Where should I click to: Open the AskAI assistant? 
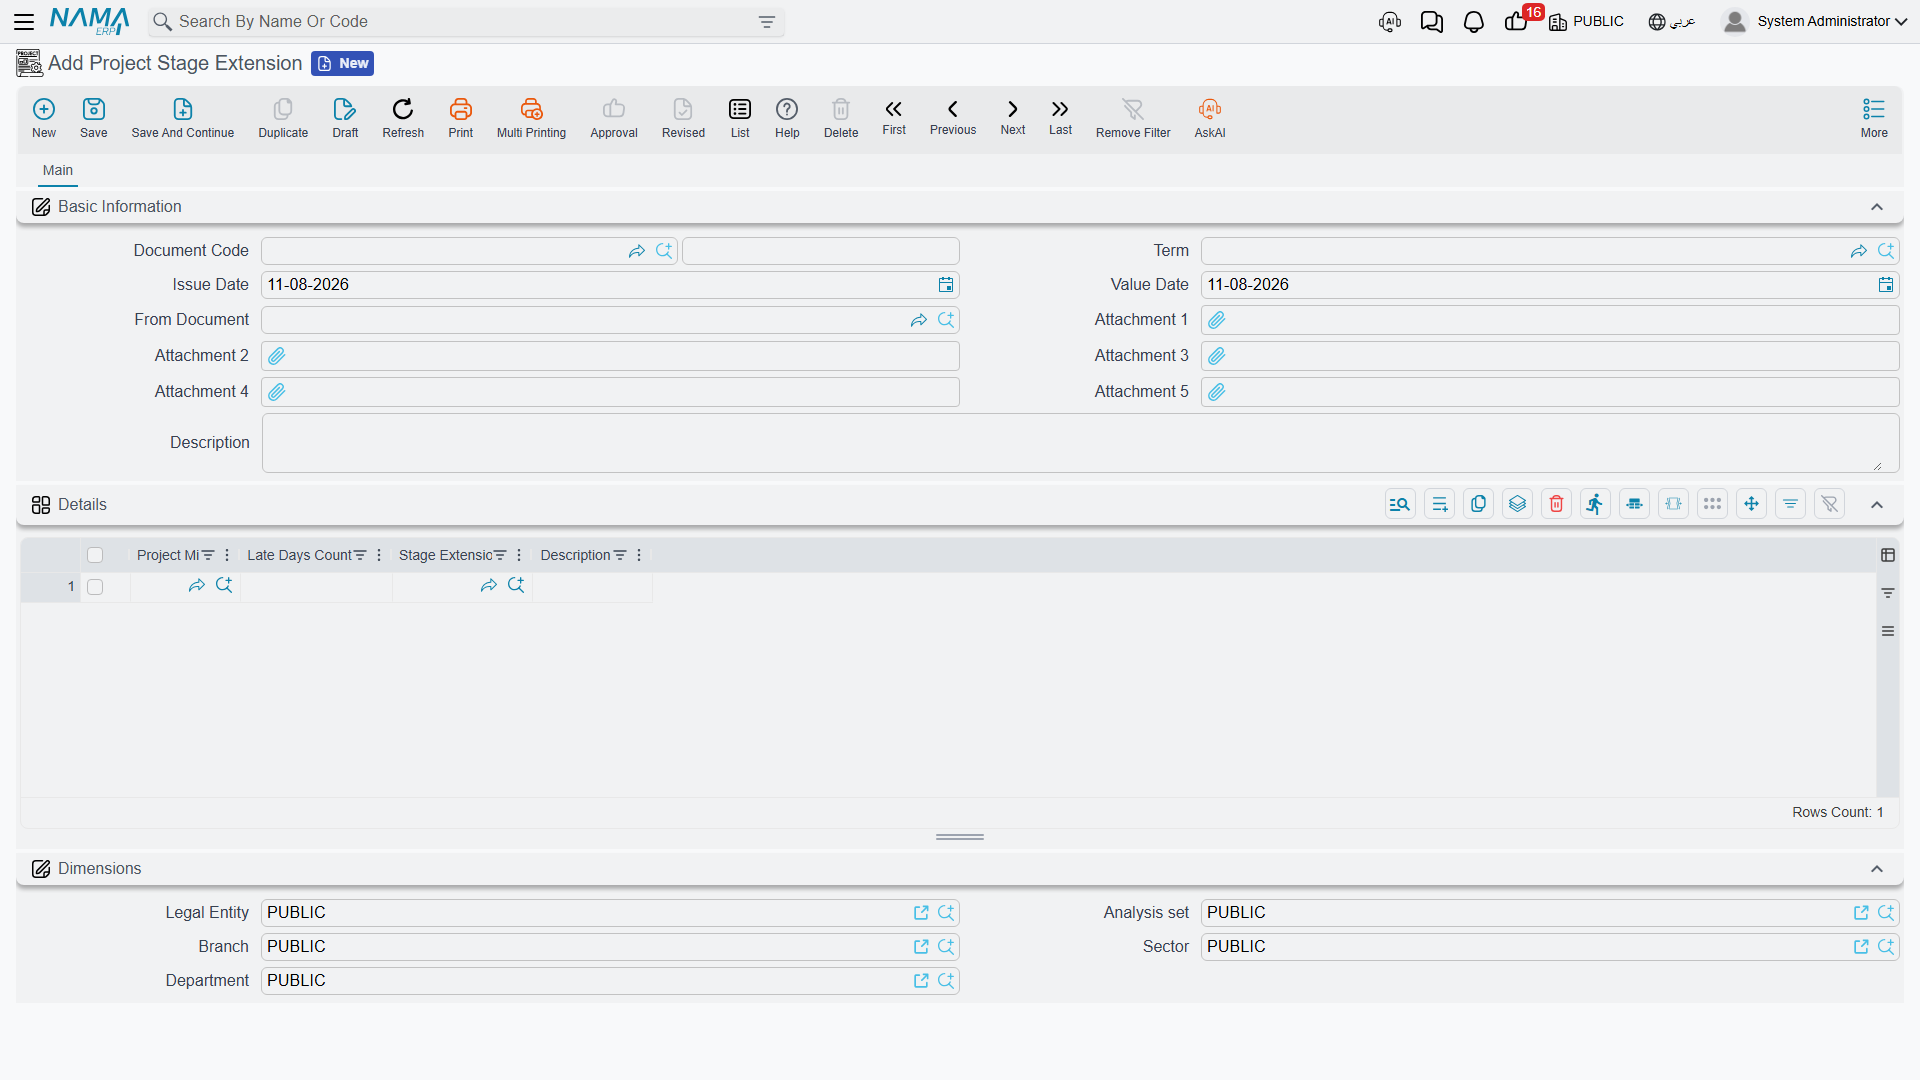click(x=1210, y=118)
